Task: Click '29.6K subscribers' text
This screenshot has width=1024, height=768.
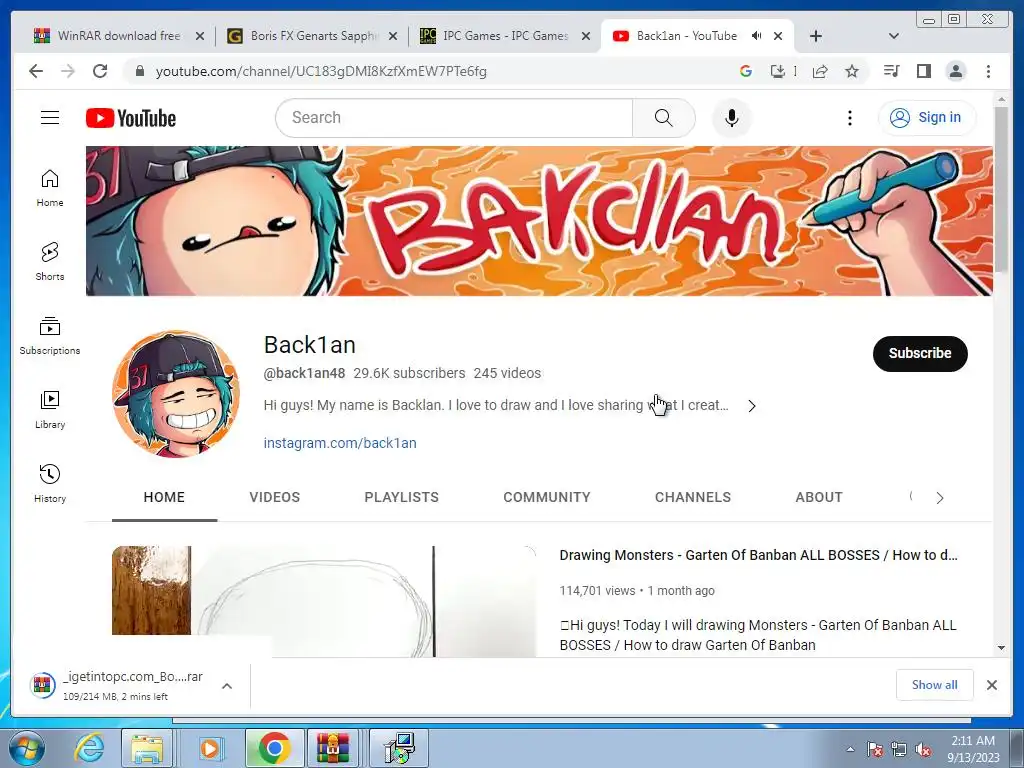Action: click(409, 373)
